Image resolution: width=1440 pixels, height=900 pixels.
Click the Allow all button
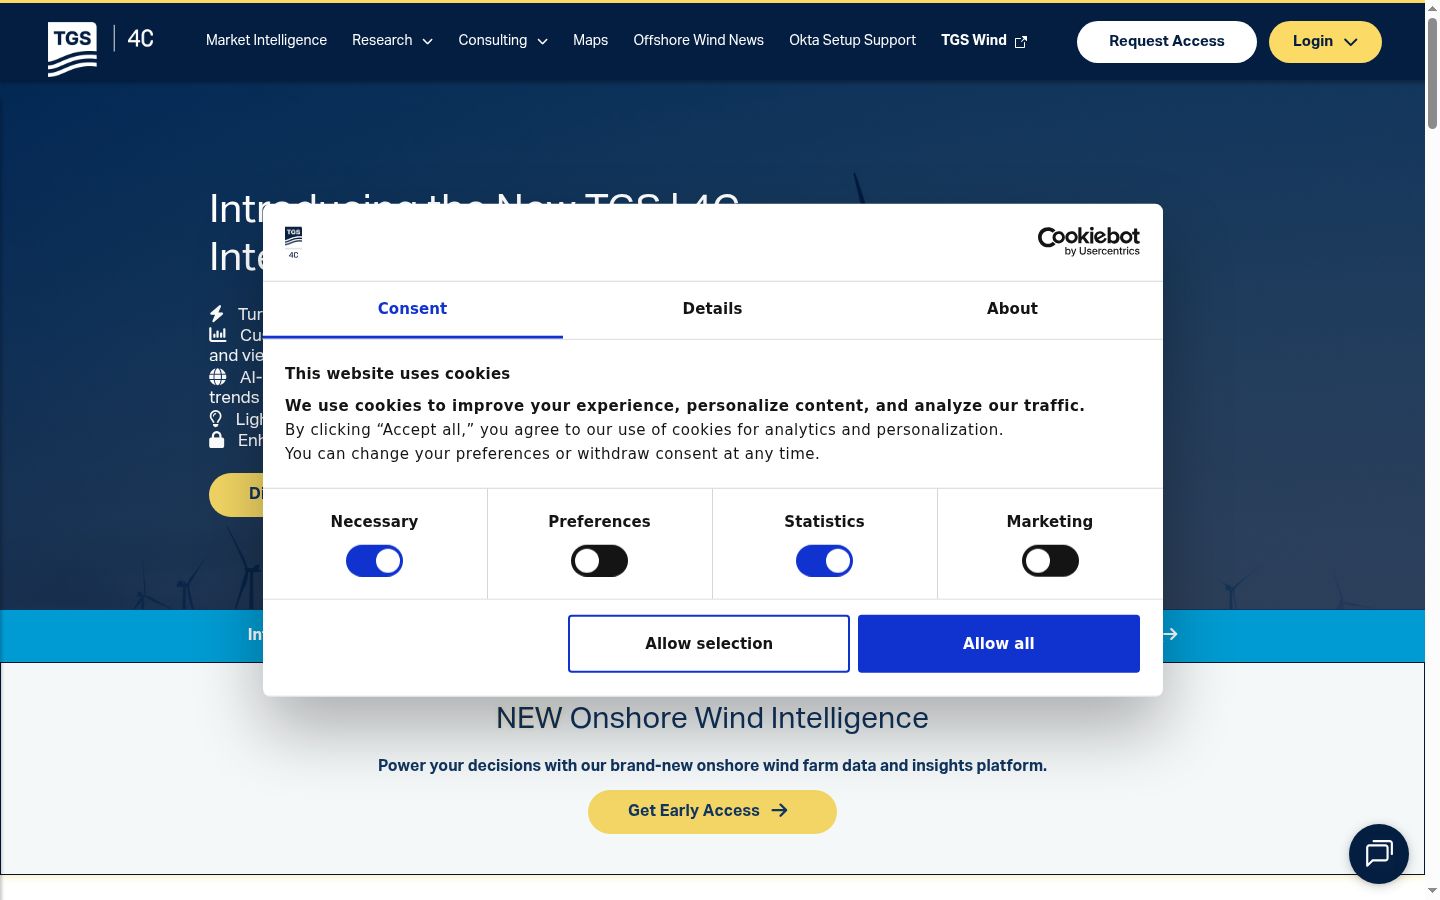pos(999,644)
